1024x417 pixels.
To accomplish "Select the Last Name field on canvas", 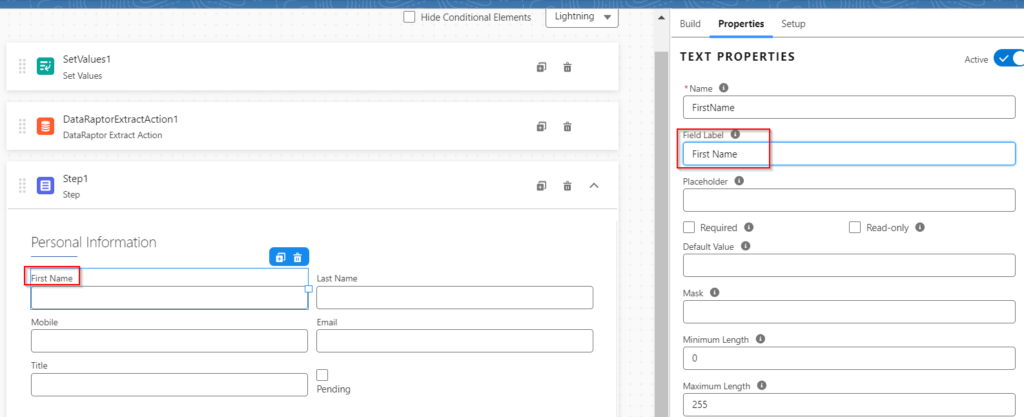I will (454, 298).
